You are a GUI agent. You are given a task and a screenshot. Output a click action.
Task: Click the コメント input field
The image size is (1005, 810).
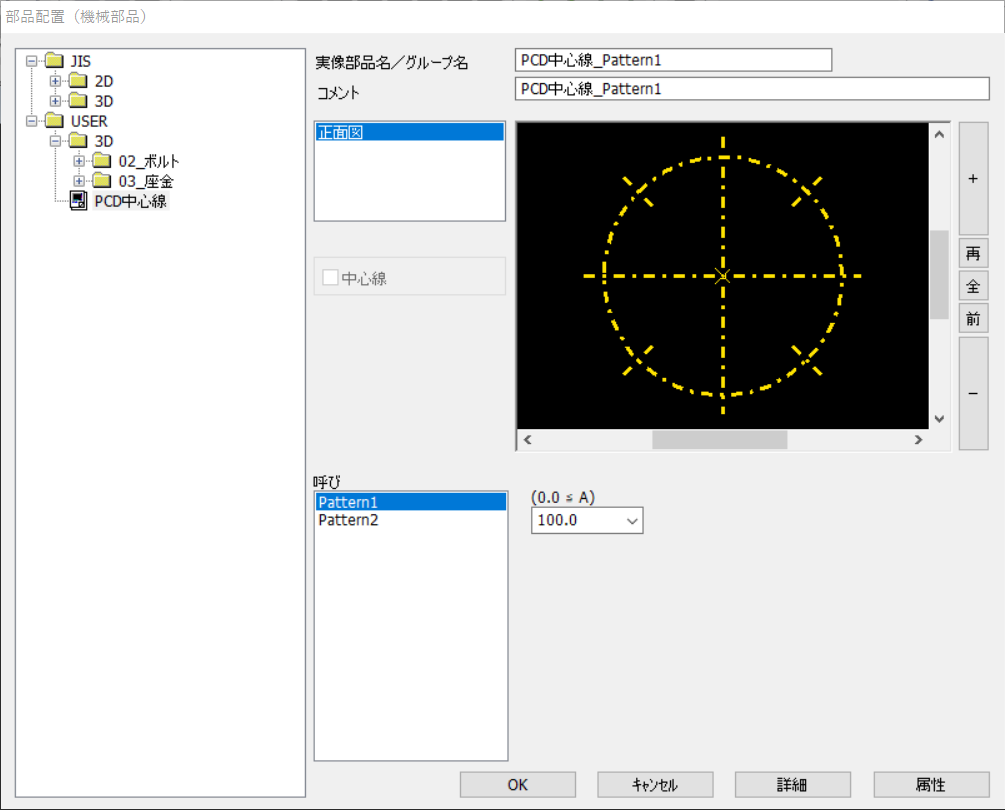(752, 88)
